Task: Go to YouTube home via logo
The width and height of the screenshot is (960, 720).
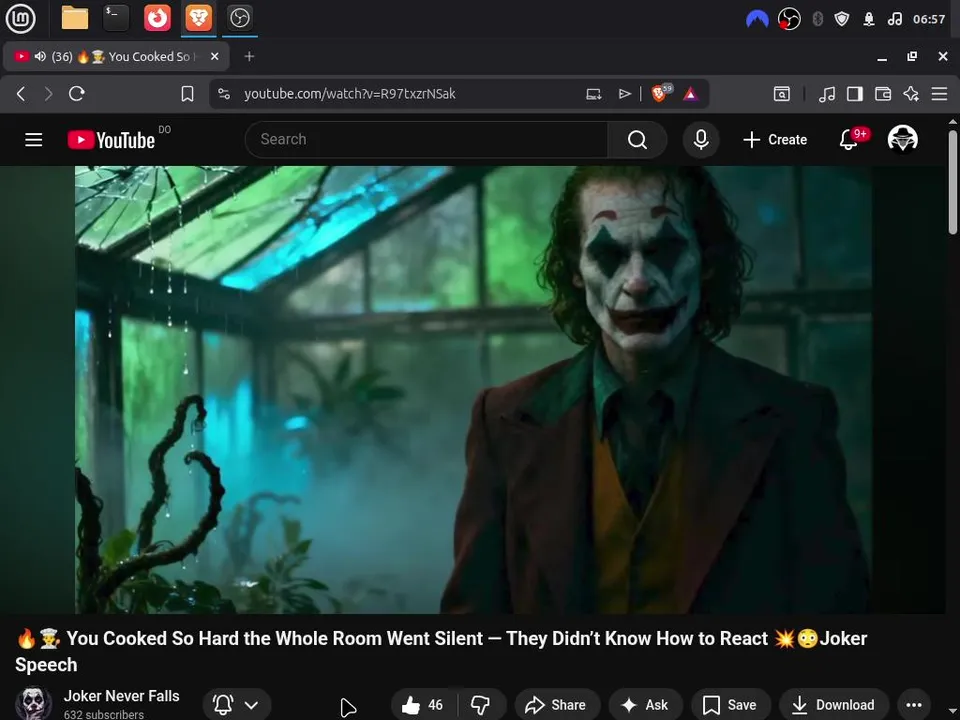Action: point(111,140)
